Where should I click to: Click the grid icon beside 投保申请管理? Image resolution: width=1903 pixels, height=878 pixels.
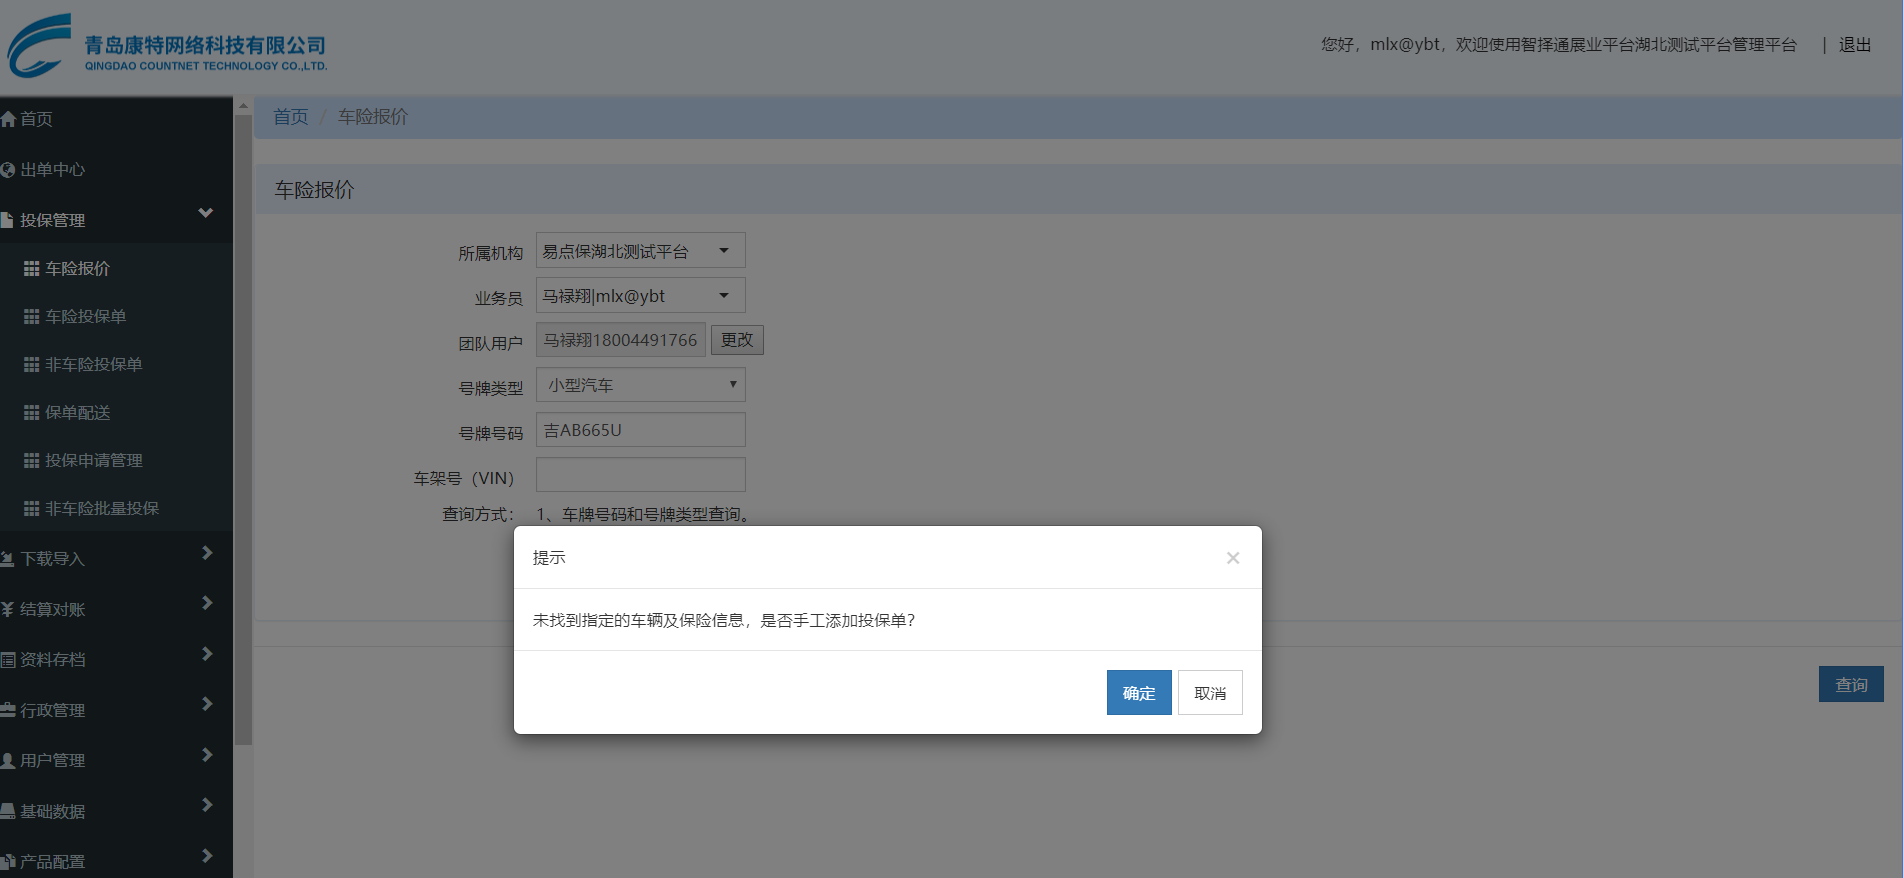coord(32,461)
